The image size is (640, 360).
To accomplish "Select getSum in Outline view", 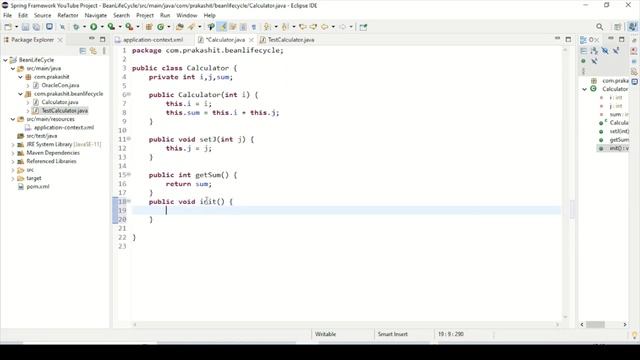I will (619, 140).
